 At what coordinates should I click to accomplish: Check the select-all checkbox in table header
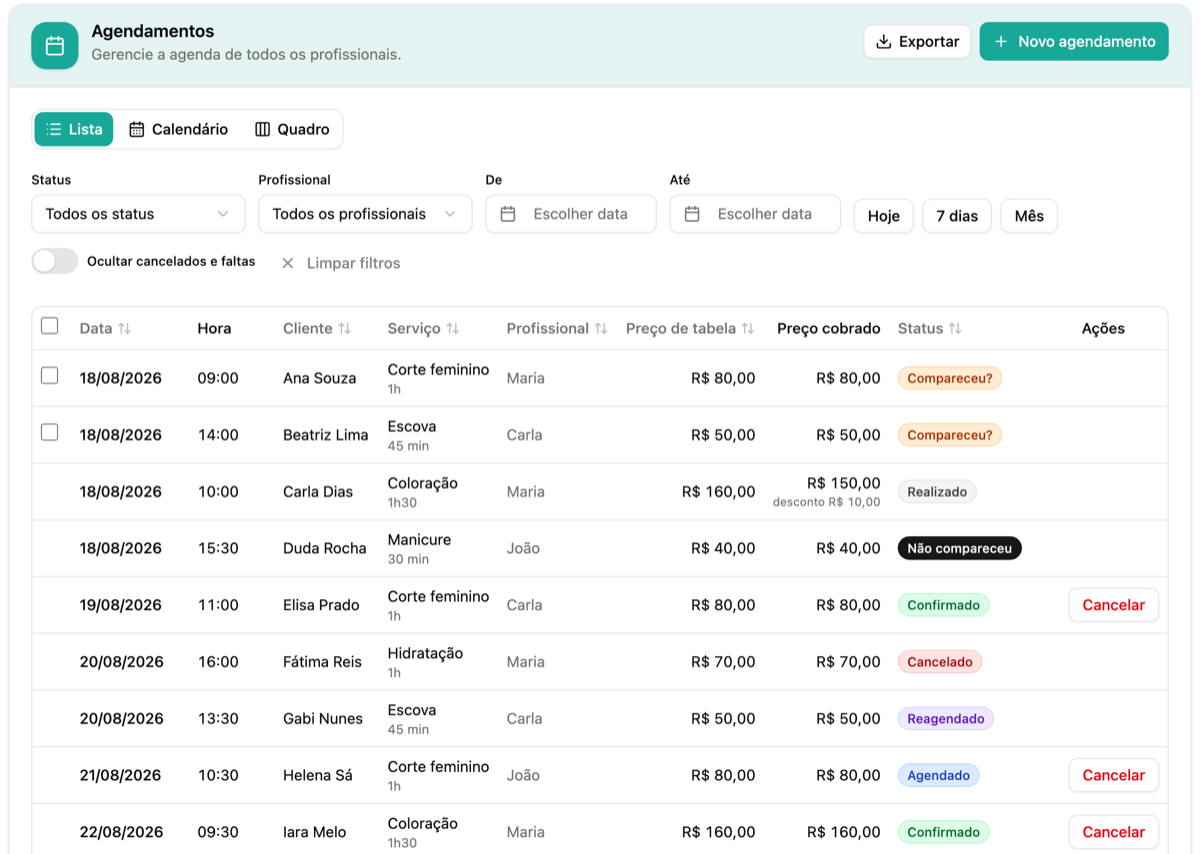click(49, 326)
